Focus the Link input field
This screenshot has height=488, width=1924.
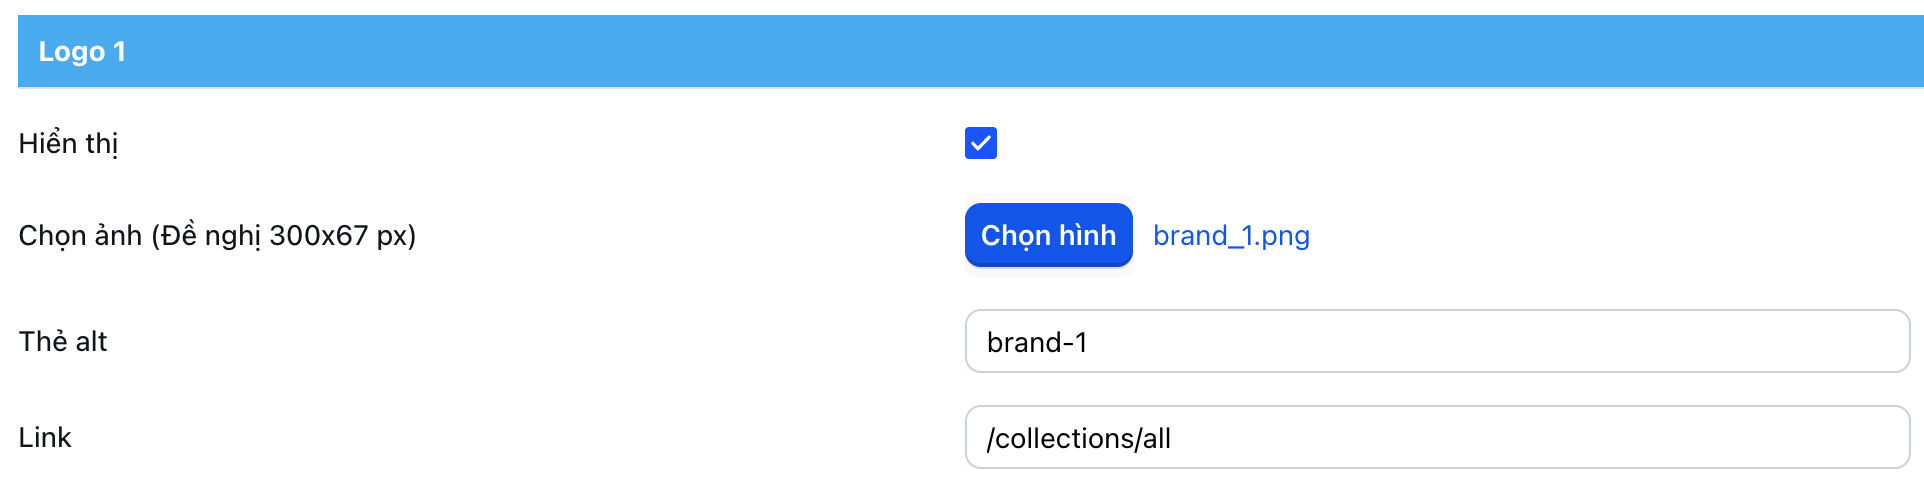[x=1436, y=437]
